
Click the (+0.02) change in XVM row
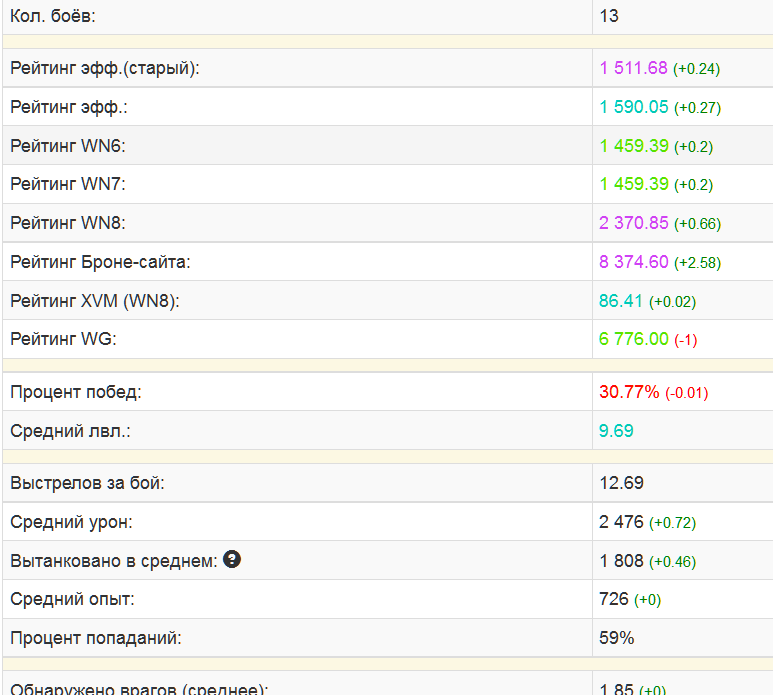point(672,302)
